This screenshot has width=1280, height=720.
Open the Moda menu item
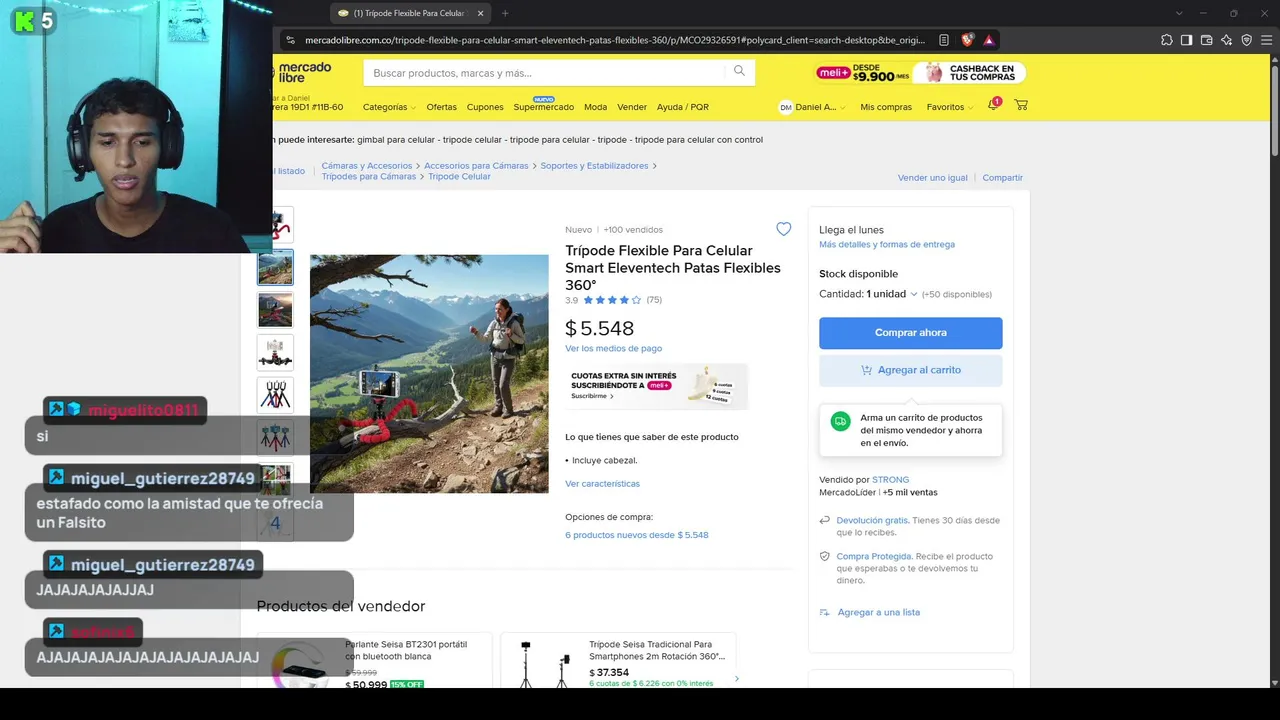(x=595, y=107)
